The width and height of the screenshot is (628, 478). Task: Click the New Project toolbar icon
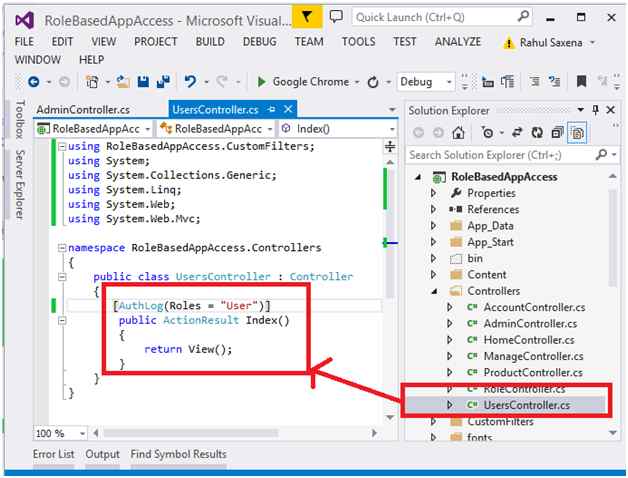pos(92,82)
